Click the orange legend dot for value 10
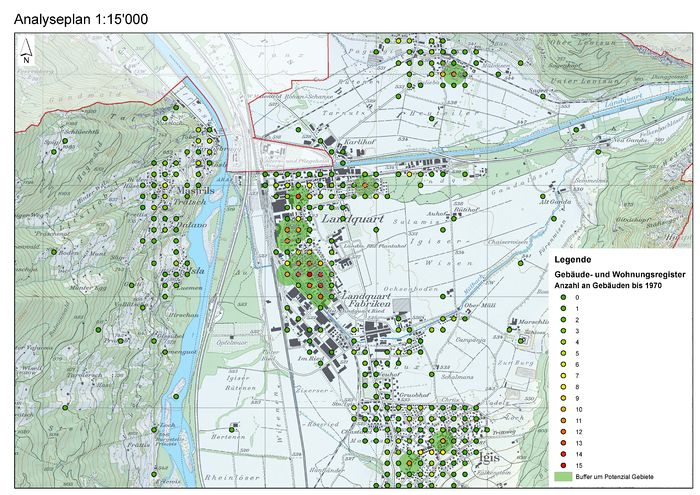 click(565, 410)
